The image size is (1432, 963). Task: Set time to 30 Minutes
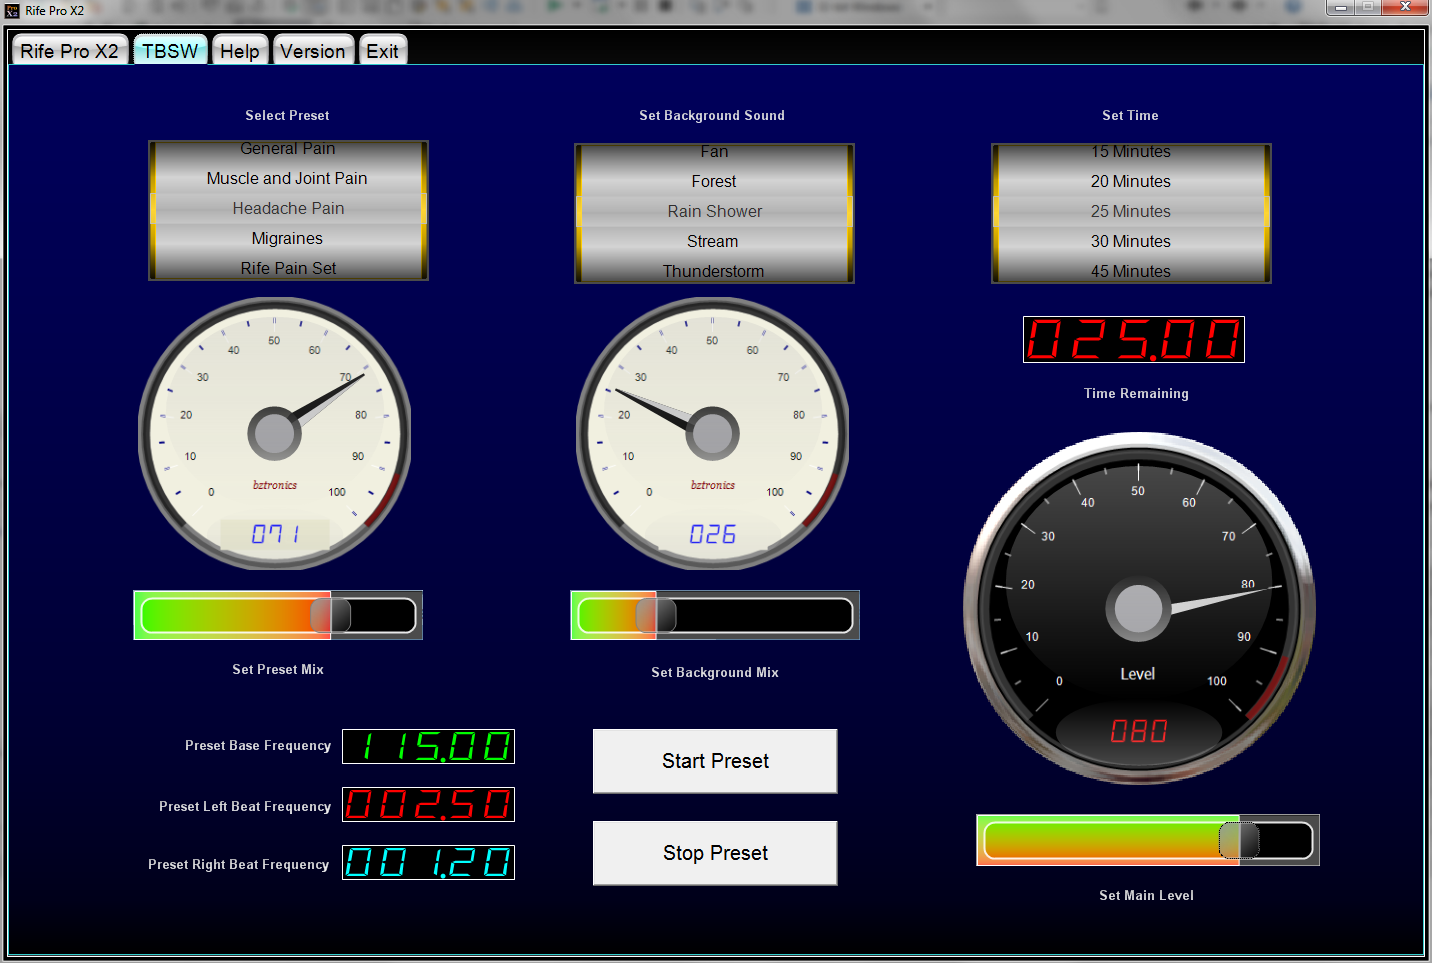(x=1131, y=241)
